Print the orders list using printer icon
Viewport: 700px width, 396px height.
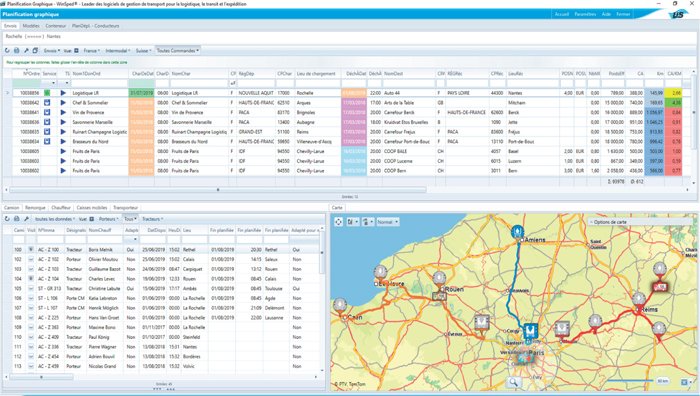tap(17, 51)
